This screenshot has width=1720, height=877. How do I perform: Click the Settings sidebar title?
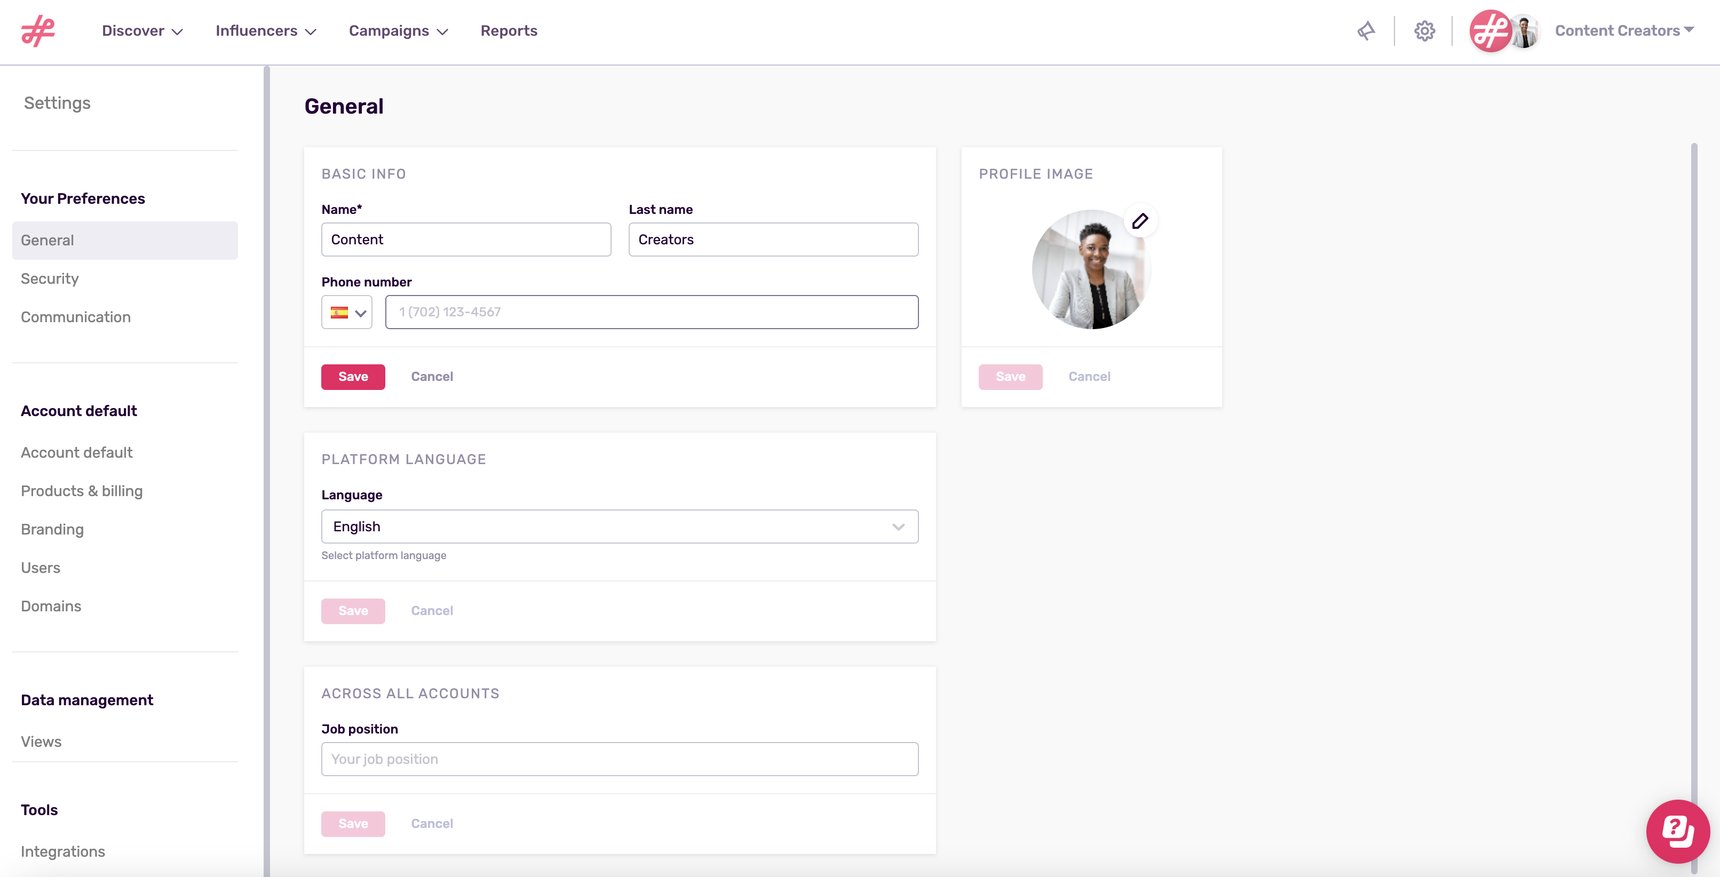57,103
